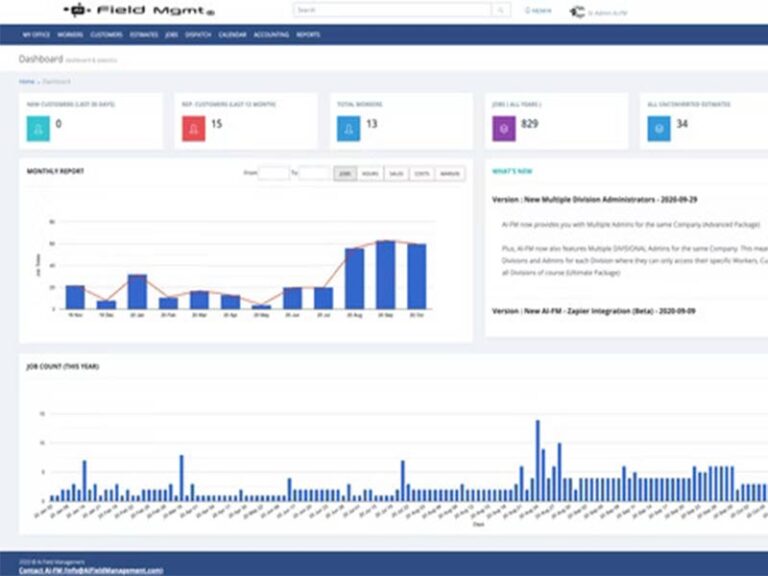
Task: Click the Unconverted Estimates tile icon
Action: pyautogui.click(x=659, y=129)
